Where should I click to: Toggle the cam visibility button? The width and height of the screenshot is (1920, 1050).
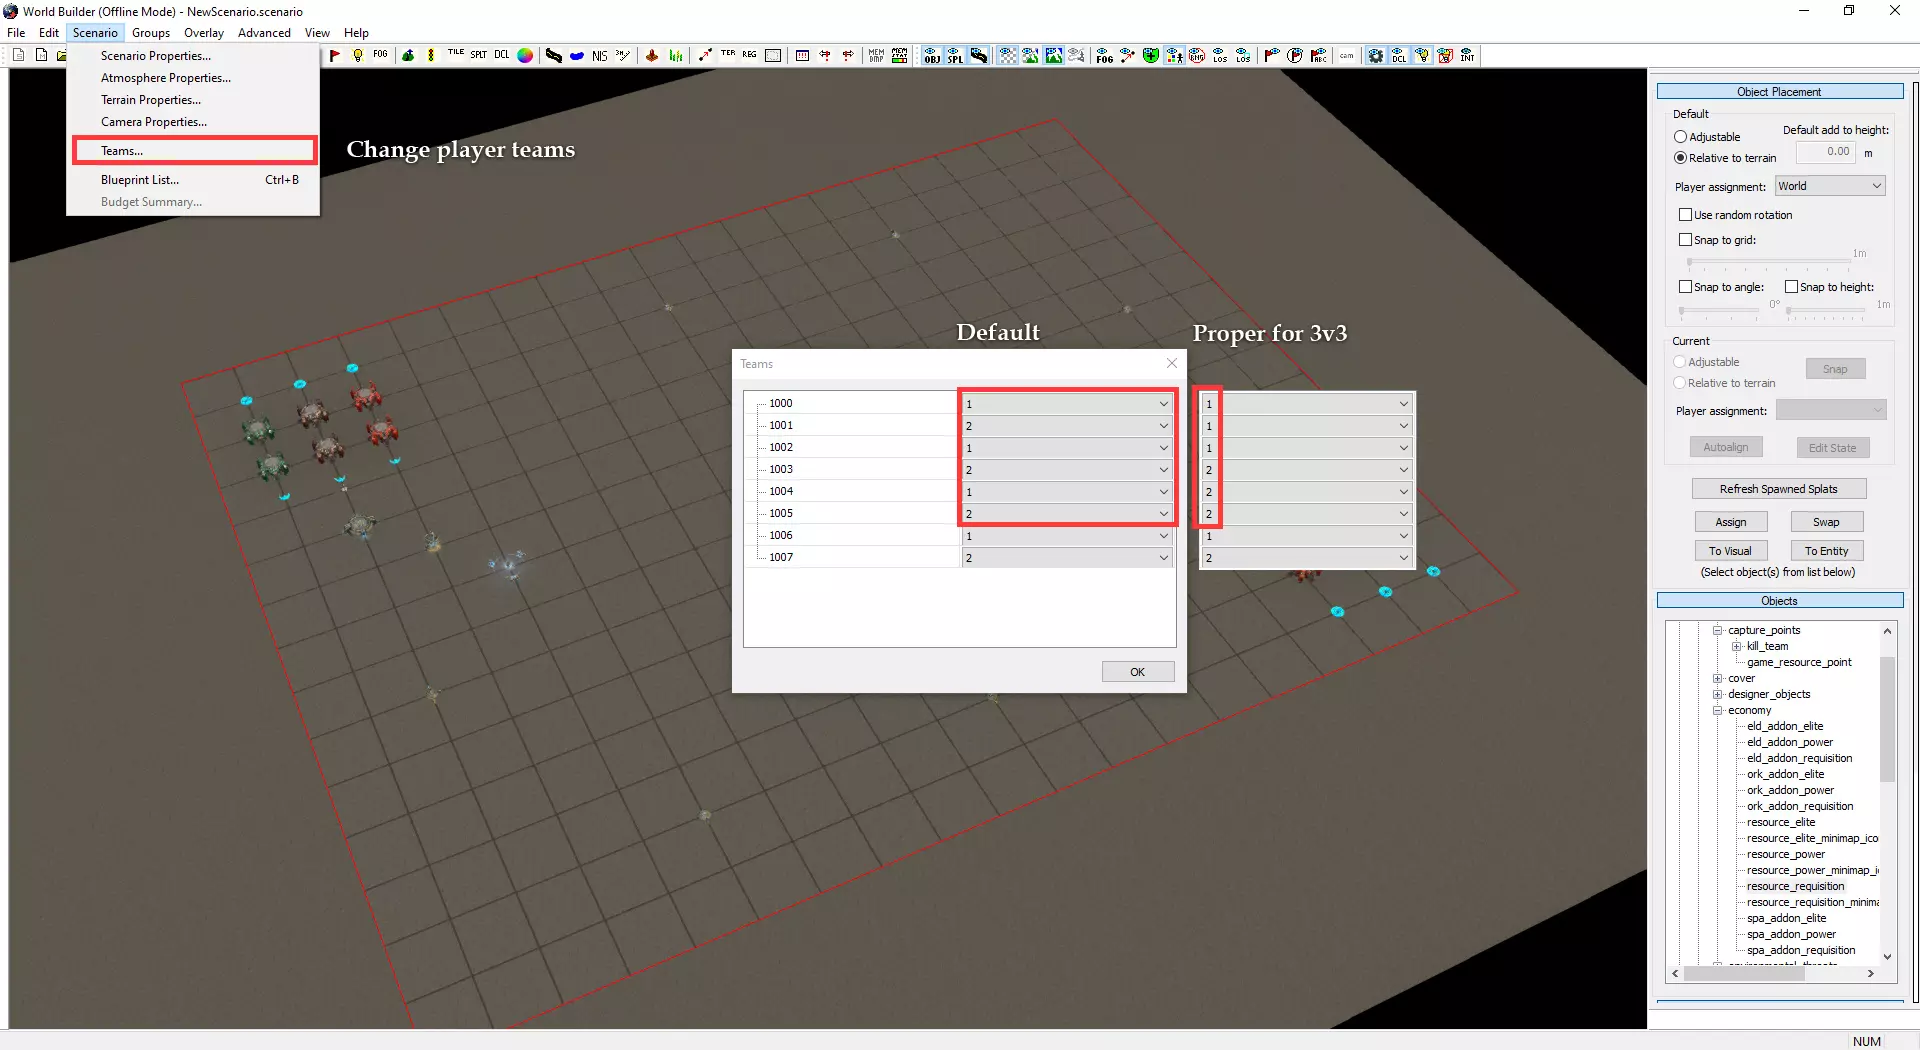1347,56
